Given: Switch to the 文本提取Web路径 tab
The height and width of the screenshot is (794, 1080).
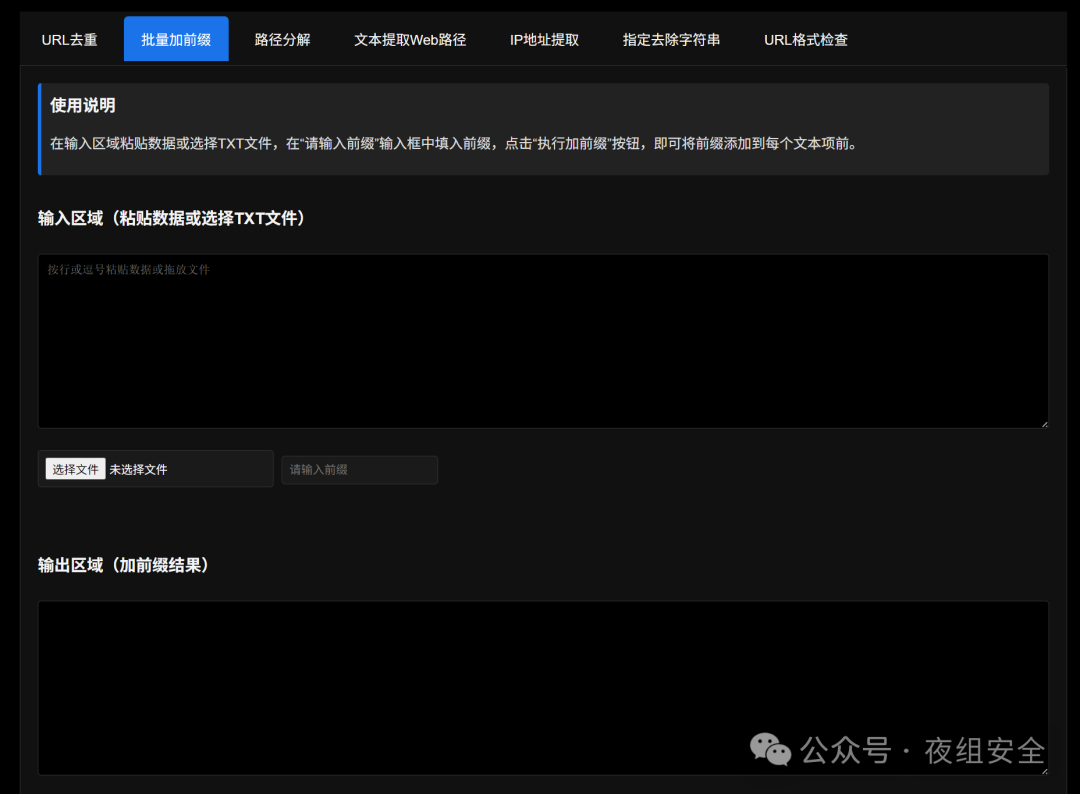Looking at the screenshot, I should pos(410,39).
